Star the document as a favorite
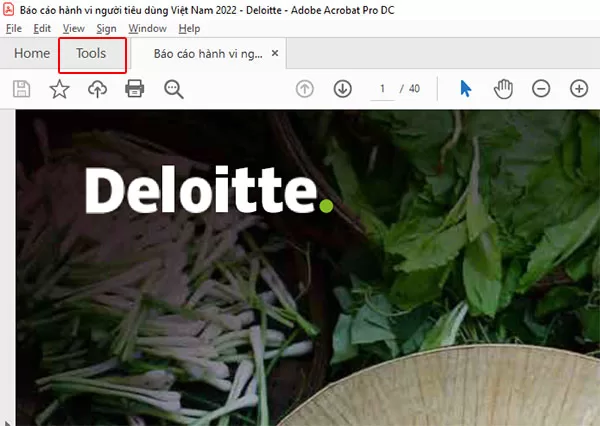This screenshot has width=600, height=426. point(60,89)
